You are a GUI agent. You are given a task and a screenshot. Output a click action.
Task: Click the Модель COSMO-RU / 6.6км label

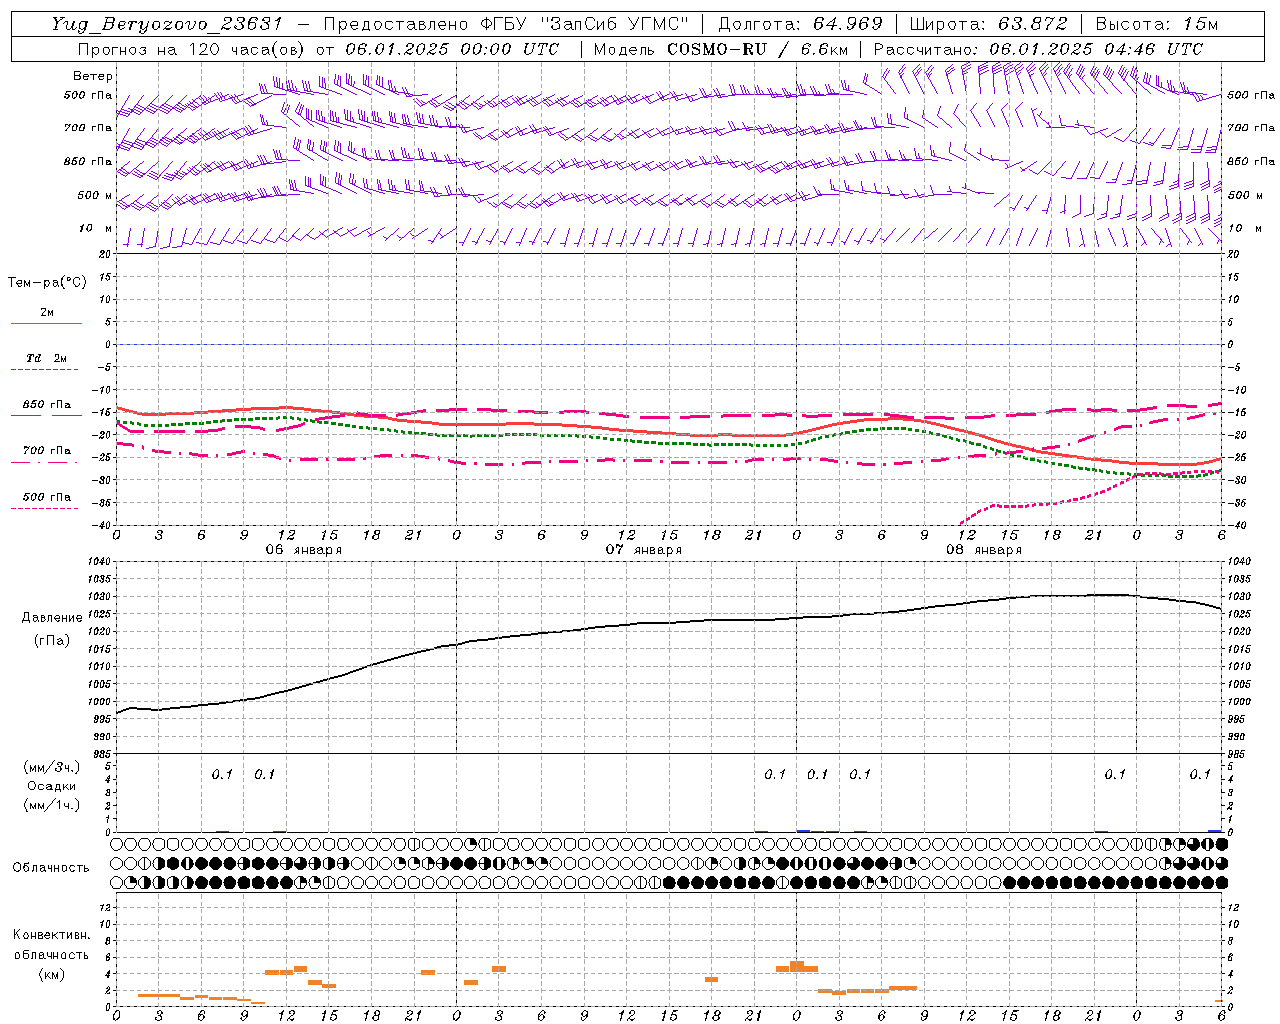coord(721,49)
